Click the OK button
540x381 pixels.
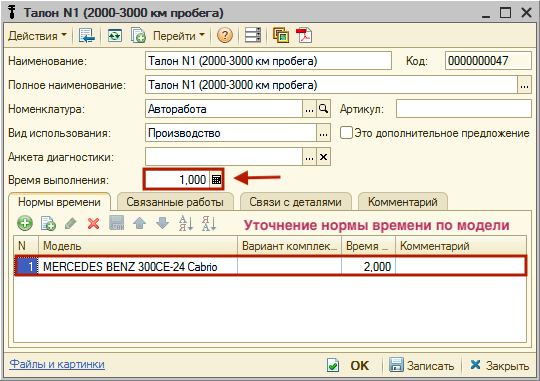[349, 365]
